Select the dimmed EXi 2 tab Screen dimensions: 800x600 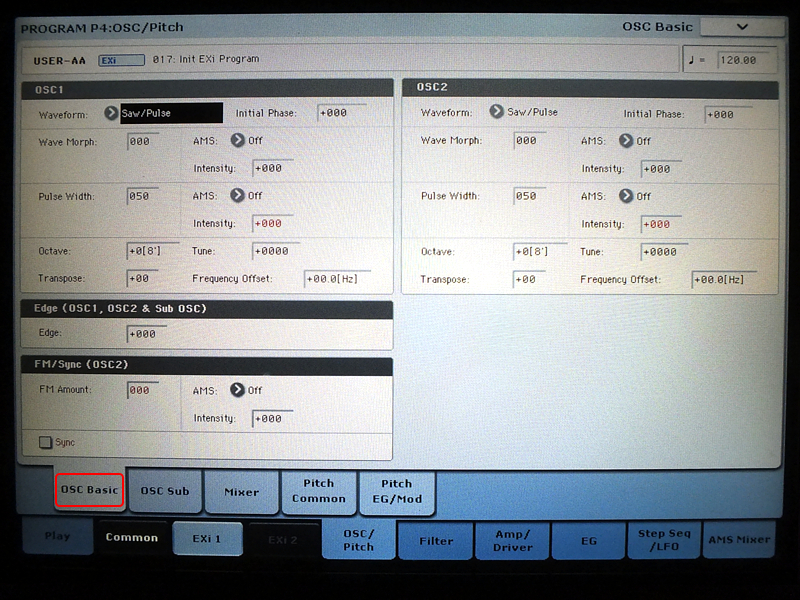click(283, 540)
